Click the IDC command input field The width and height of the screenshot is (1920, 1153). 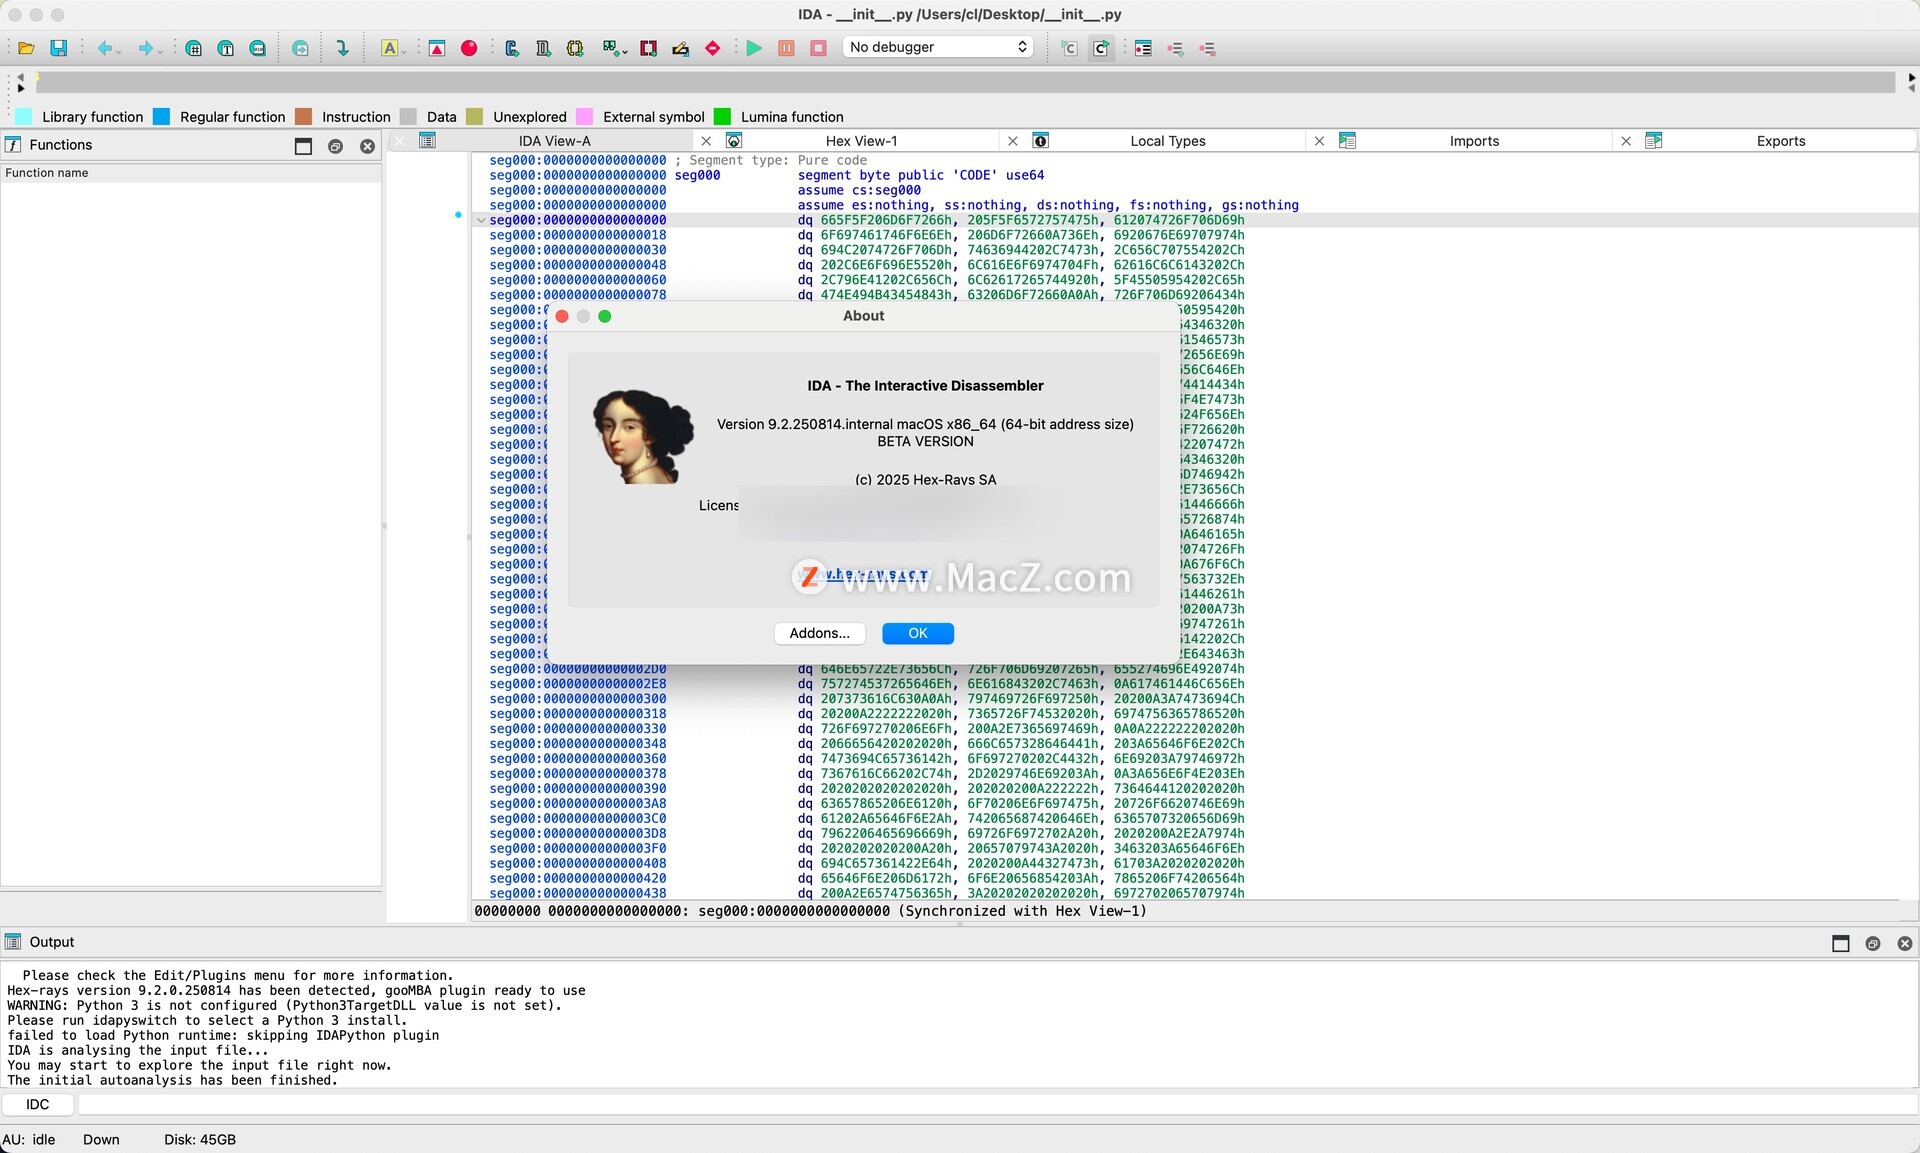[997, 1104]
